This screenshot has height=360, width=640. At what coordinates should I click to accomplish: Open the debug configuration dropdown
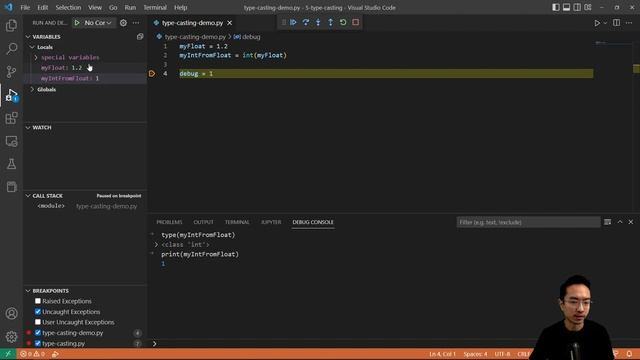point(98,23)
